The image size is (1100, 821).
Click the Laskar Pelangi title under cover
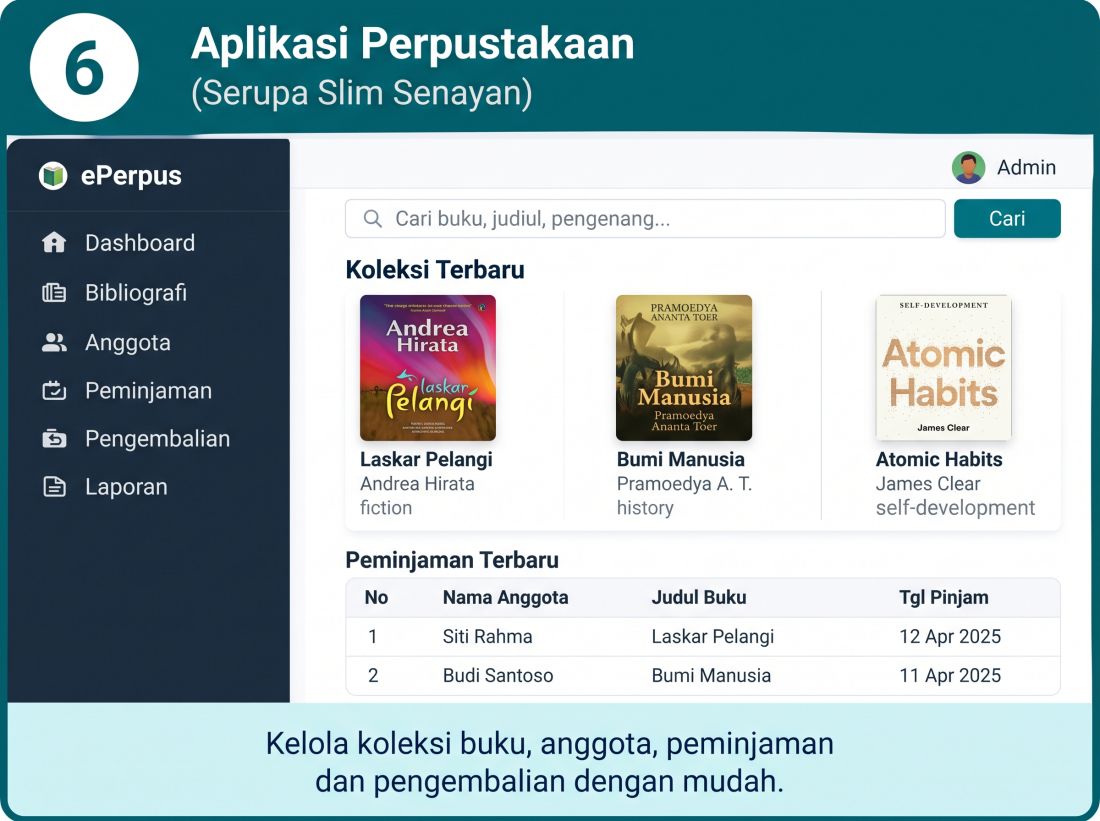tap(427, 460)
